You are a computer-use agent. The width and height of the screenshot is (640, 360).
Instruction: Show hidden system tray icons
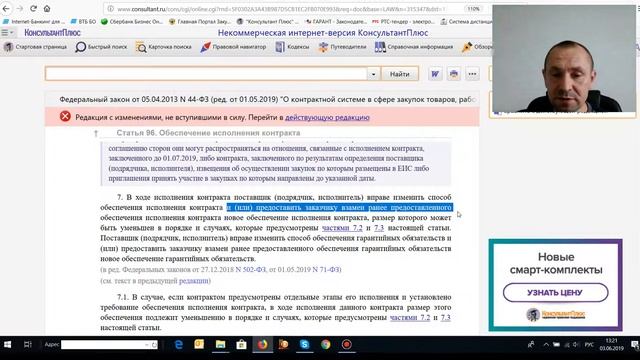[x=546, y=344]
